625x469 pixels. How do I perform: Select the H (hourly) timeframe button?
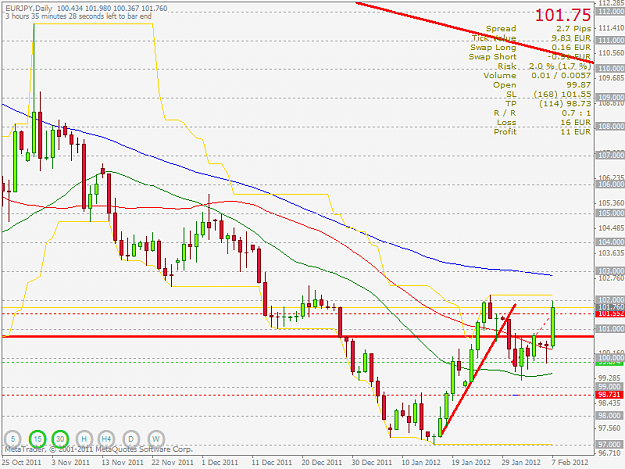tap(84, 439)
